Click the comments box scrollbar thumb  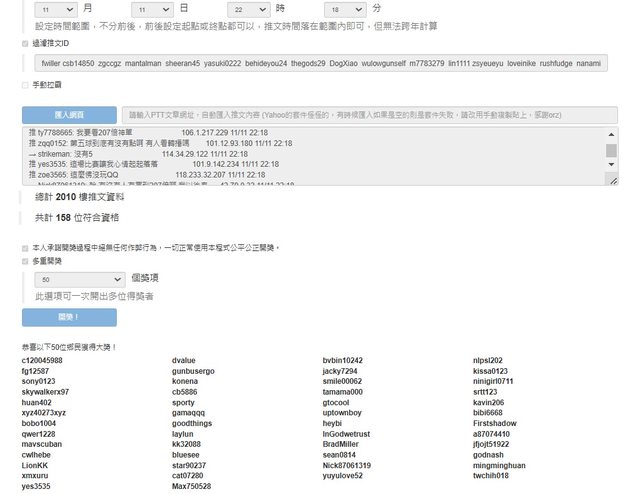click(x=611, y=150)
